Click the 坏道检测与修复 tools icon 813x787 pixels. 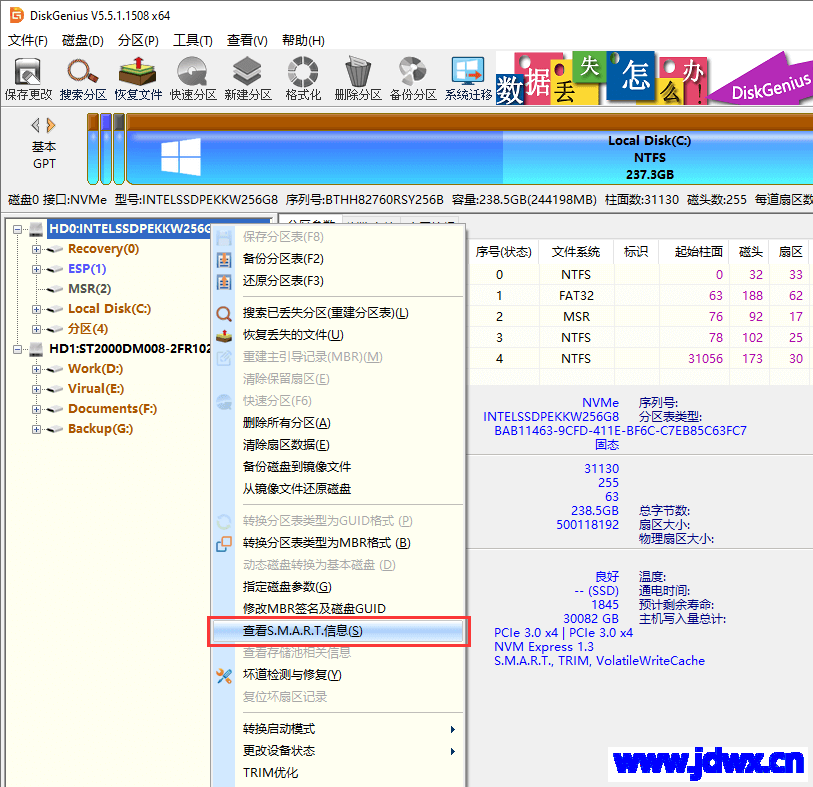(x=224, y=676)
